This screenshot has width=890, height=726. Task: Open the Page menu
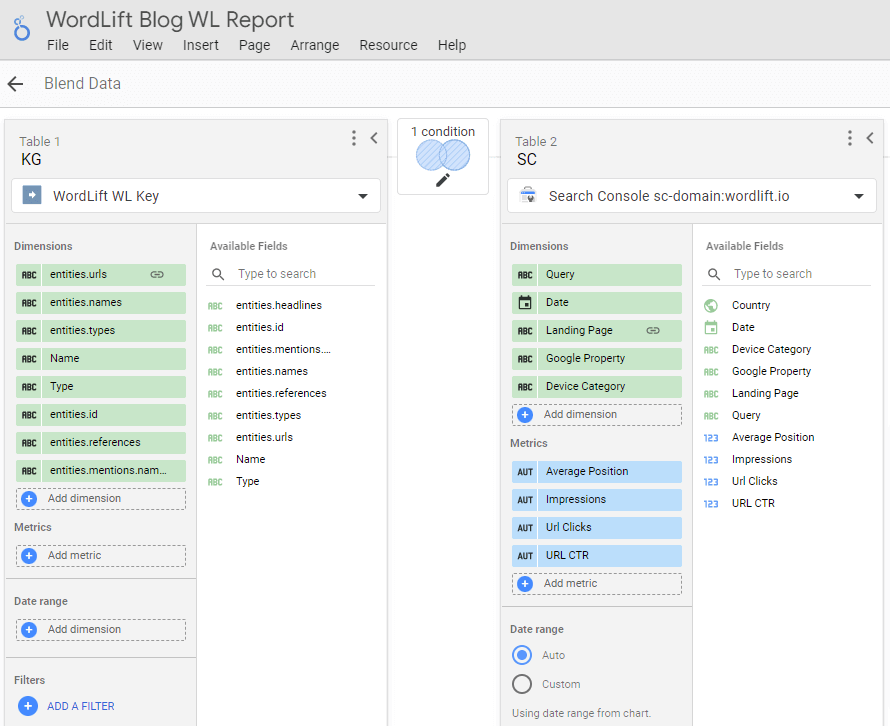[254, 45]
